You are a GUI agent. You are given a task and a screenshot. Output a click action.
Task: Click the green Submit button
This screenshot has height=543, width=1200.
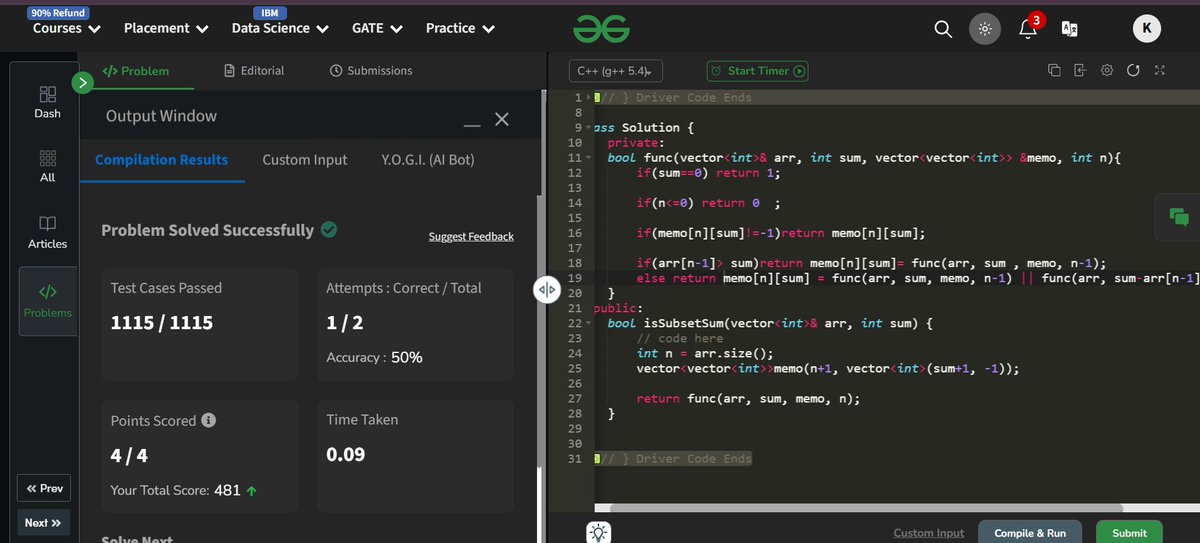(1129, 533)
